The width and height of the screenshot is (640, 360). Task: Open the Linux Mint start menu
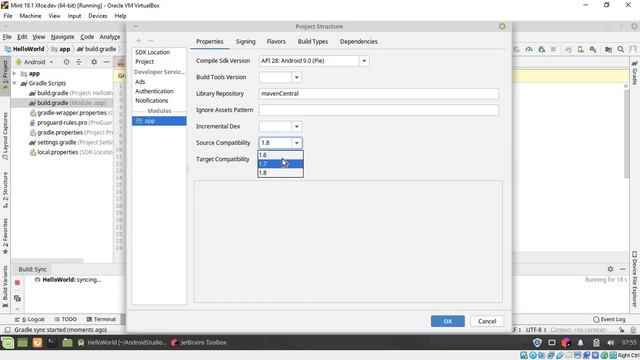coord(7,342)
